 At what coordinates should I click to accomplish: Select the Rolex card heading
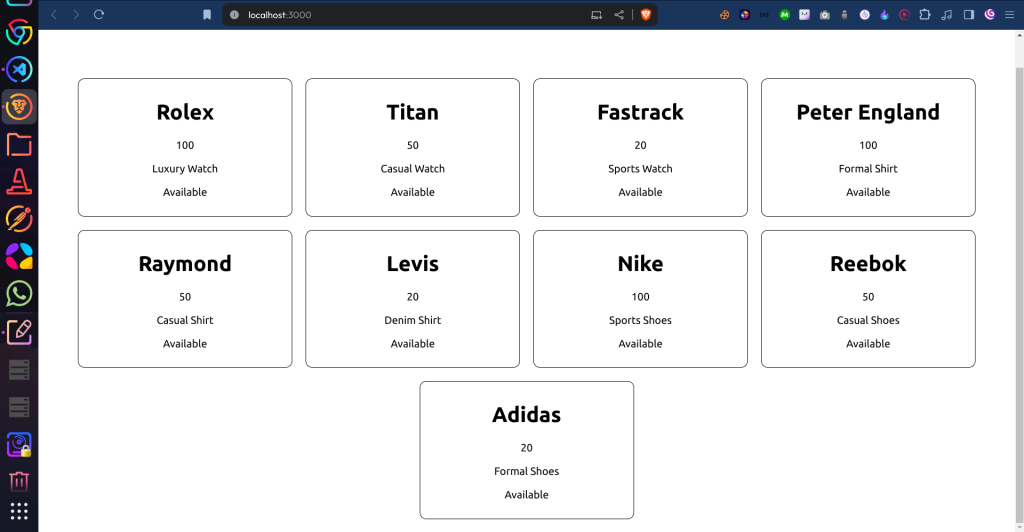[185, 112]
